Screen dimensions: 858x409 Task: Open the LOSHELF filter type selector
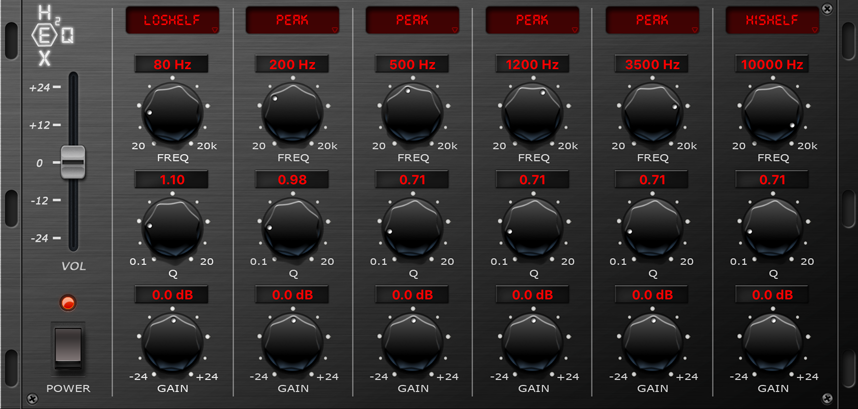172,20
